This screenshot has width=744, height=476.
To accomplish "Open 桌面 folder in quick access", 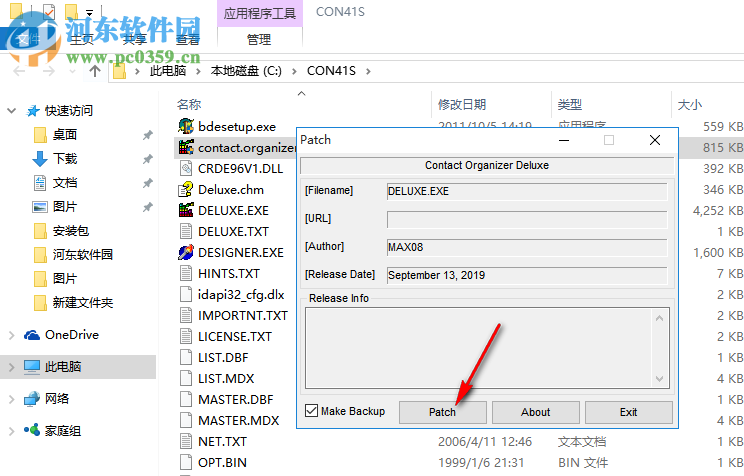I will pos(65,135).
